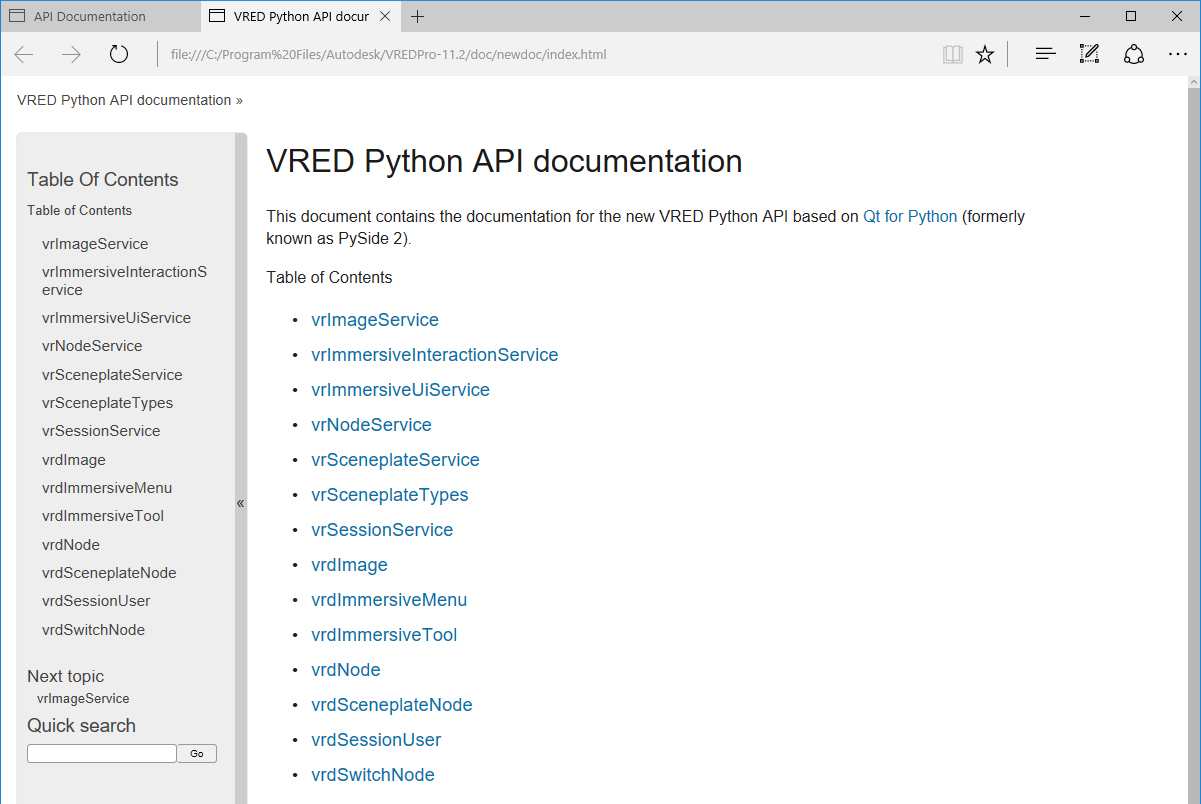Open reading view book icon

click(x=952, y=54)
